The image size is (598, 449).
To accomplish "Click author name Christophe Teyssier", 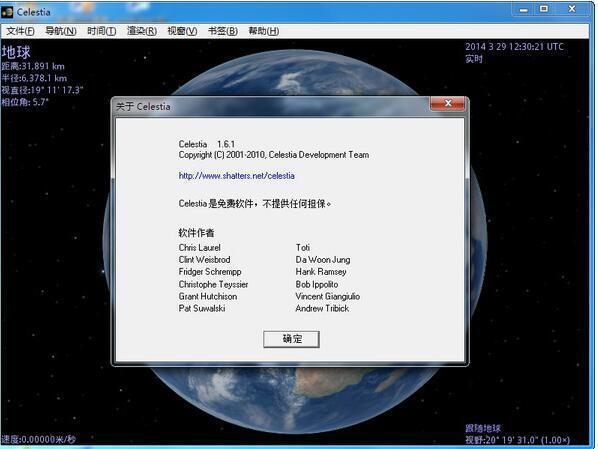I will [213, 284].
